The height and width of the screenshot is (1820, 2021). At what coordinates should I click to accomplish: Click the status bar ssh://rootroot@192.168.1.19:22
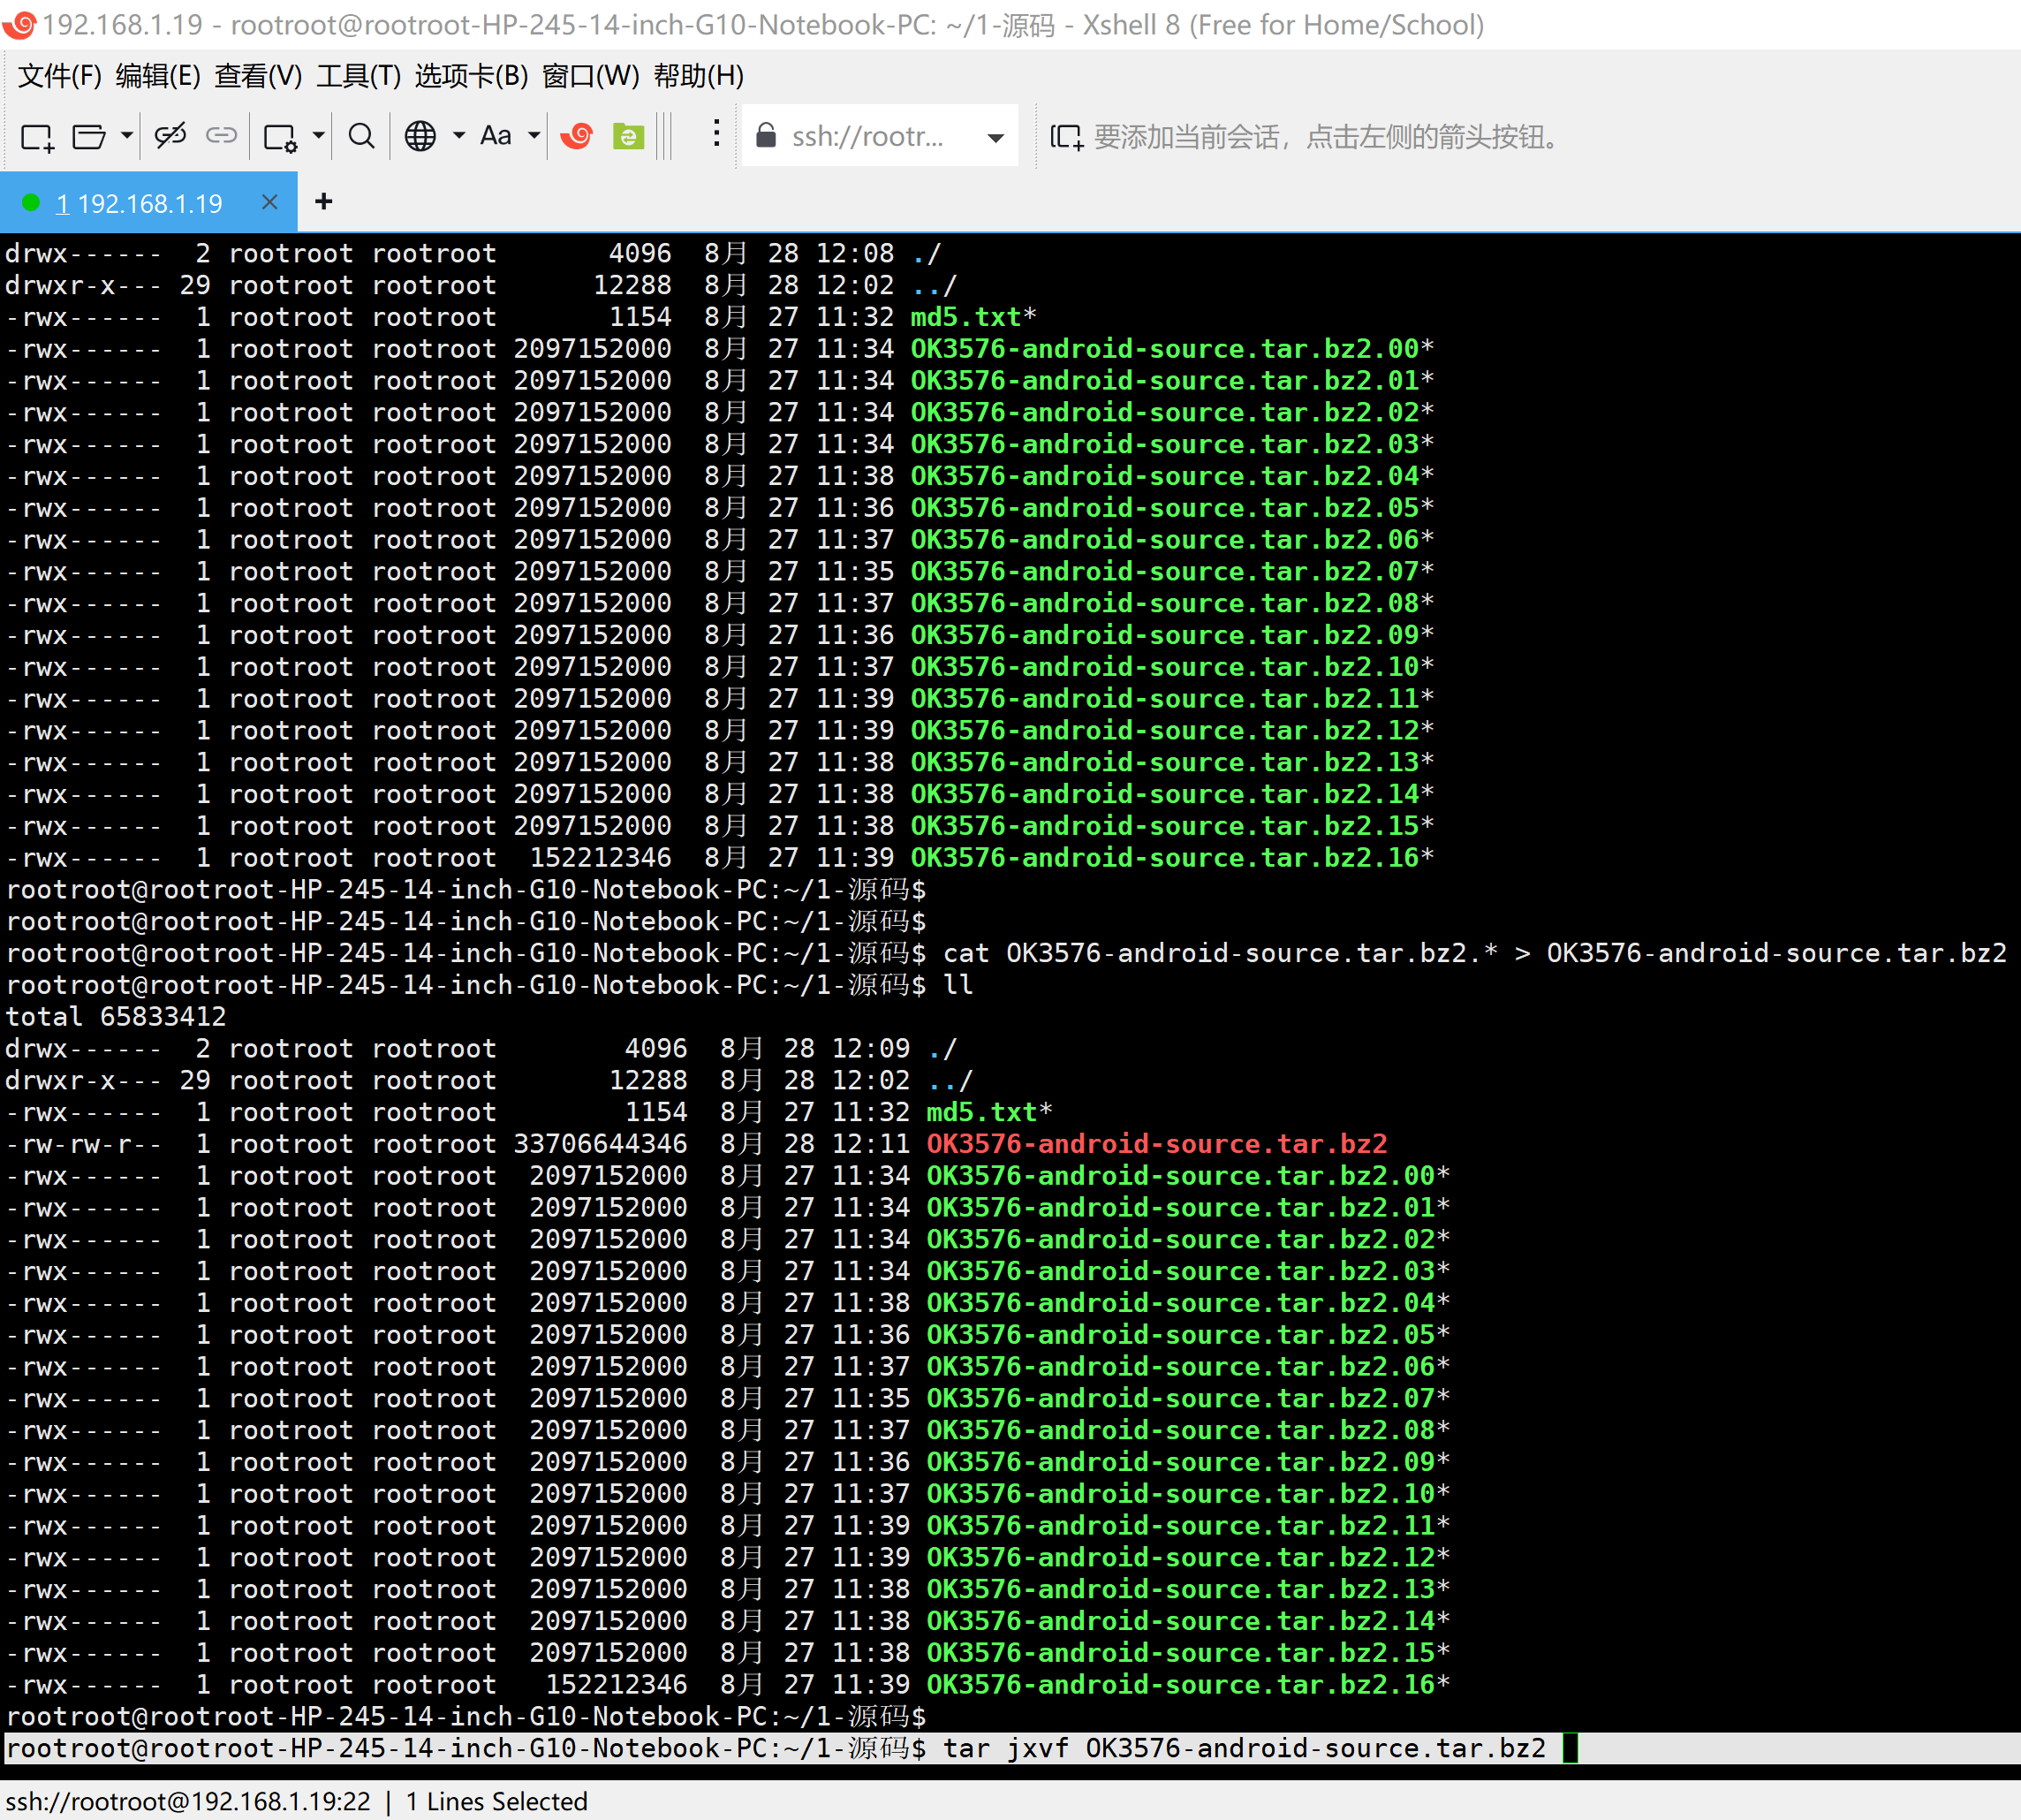(x=188, y=1801)
